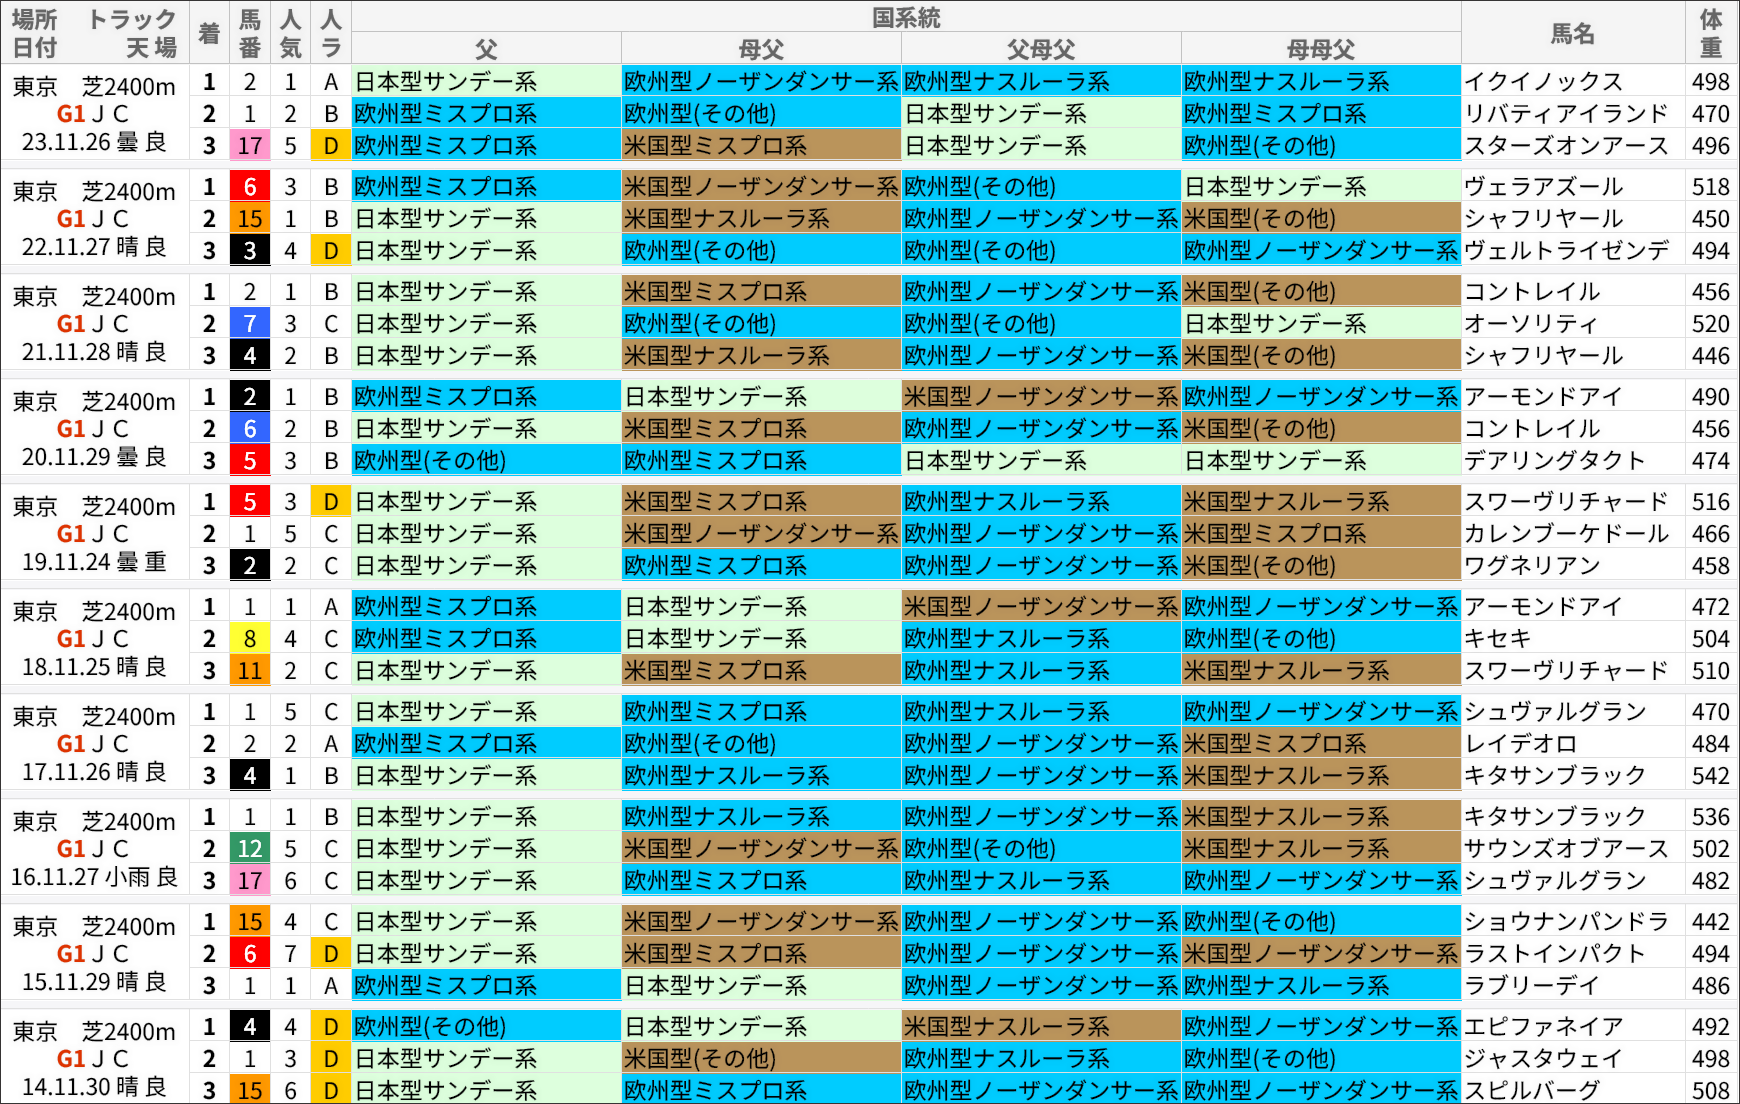Click the 母母父 sub-header
Image resolution: width=1740 pixels, height=1104 pixels.
pyautogui.click(x=1321, y=49)
